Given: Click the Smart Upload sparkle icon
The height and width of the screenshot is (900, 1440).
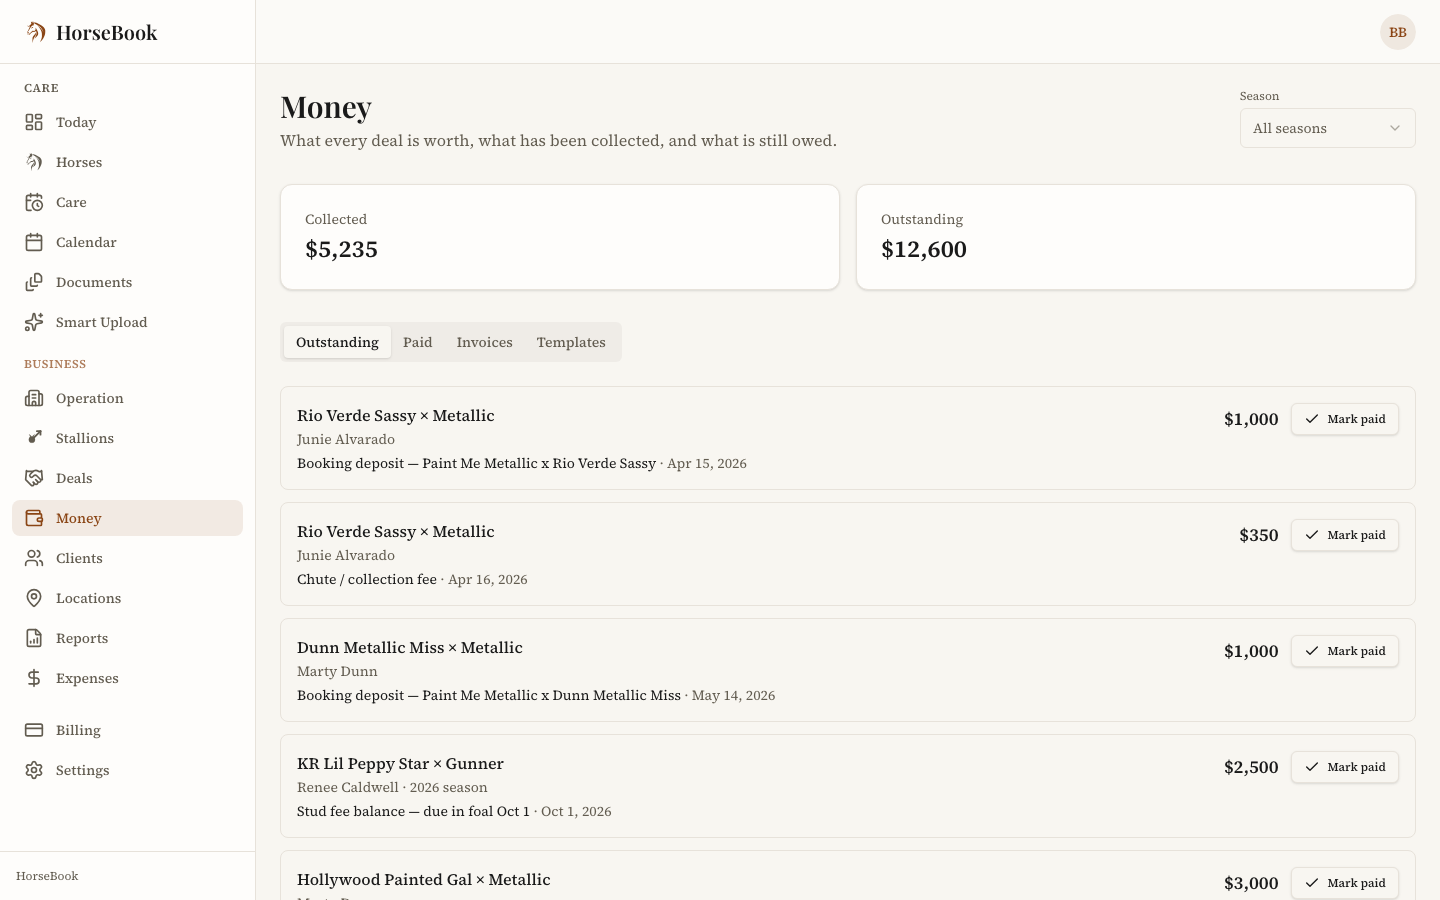Looking at the screenshot, I should (34, 322).
